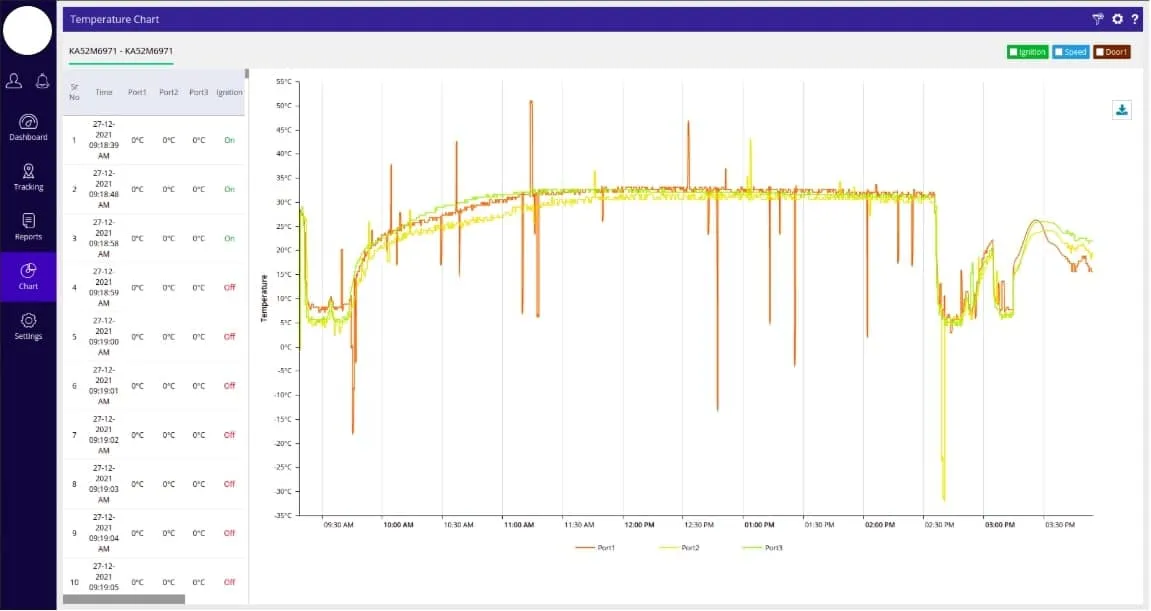Open Settings from the left sidebar
The width and height of the screenshot is (1151, 611).
click(28, 326)
